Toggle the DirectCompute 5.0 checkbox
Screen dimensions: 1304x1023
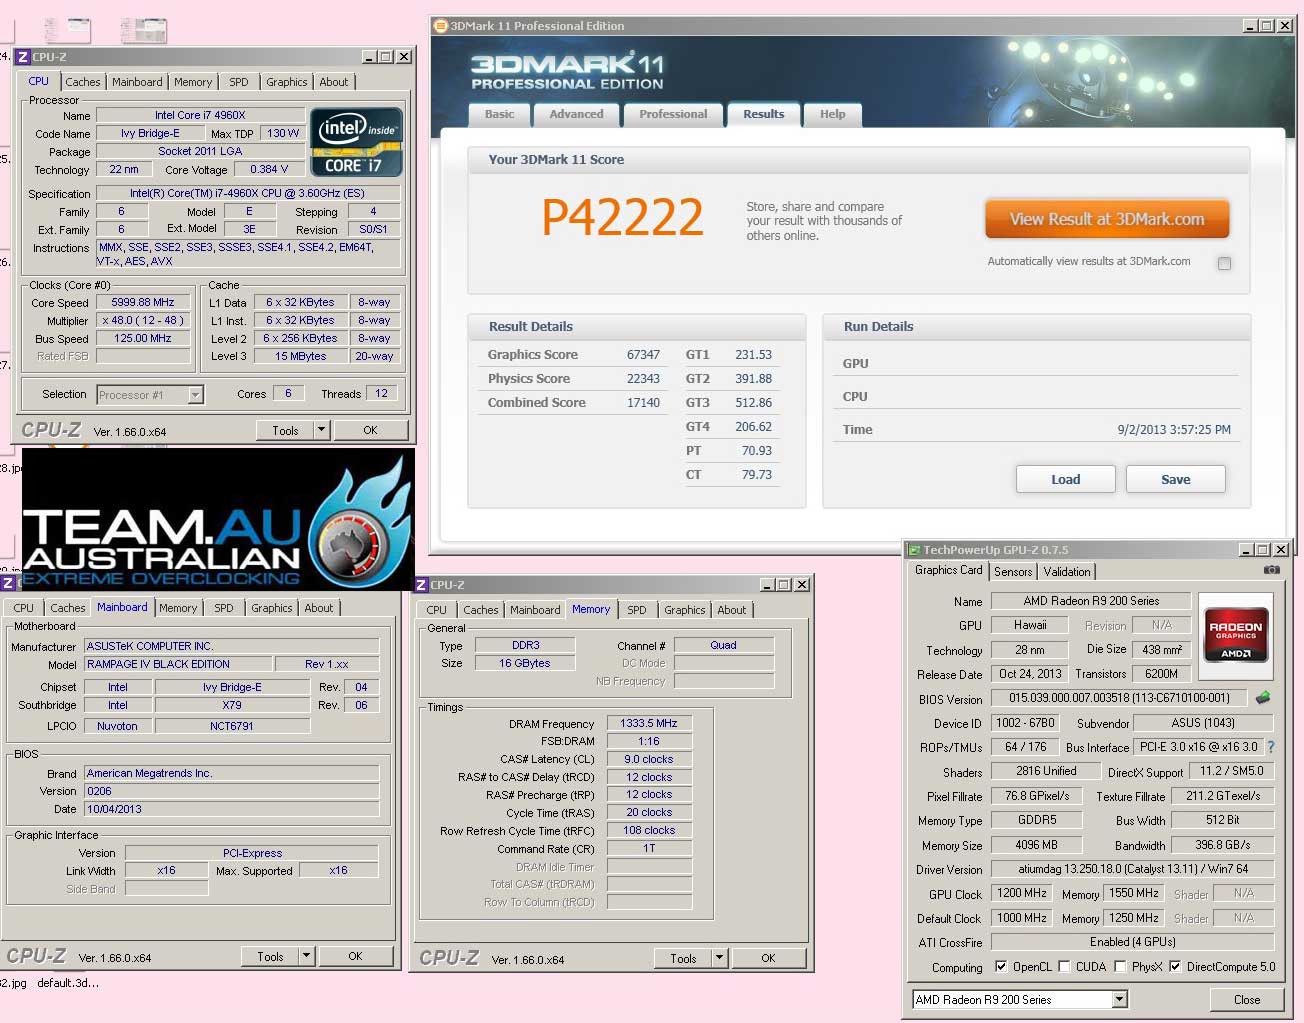[1175, 966]
